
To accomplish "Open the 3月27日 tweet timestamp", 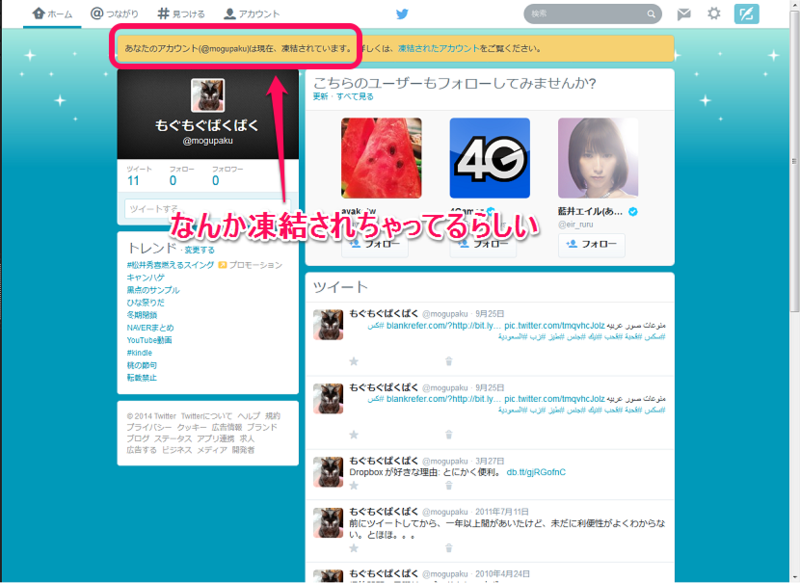I will coord(489,461).
